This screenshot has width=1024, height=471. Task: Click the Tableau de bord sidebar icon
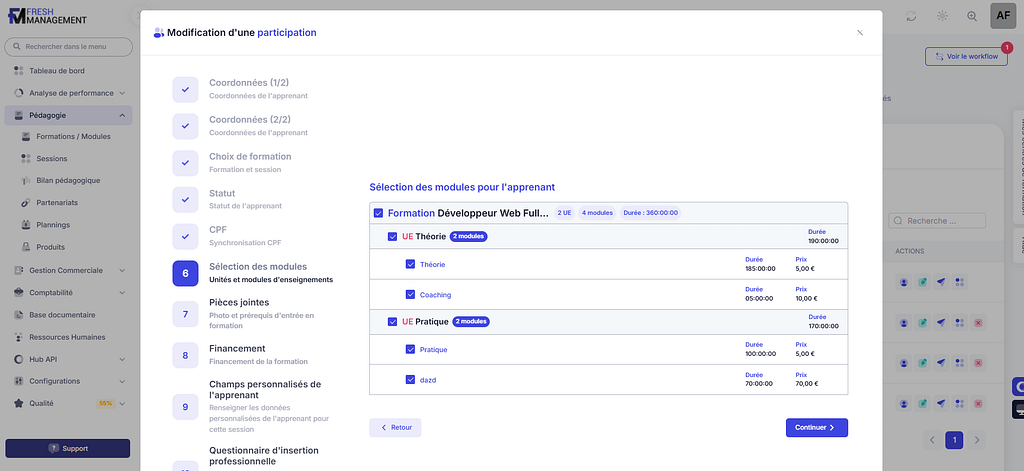click(x=18, y=71)
